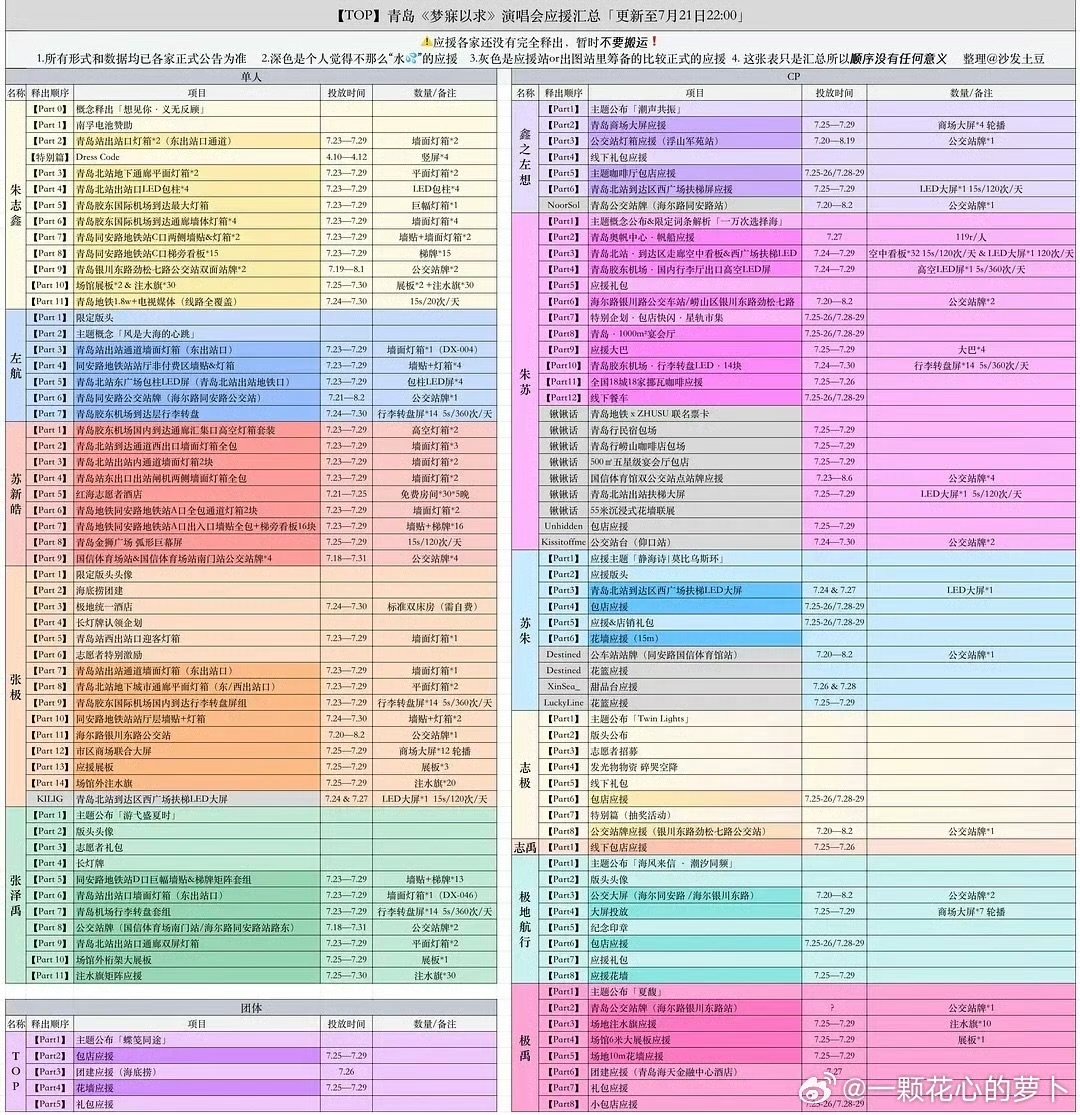Click the 张极 name cell
The image size is (1080, 1115).
16,687
